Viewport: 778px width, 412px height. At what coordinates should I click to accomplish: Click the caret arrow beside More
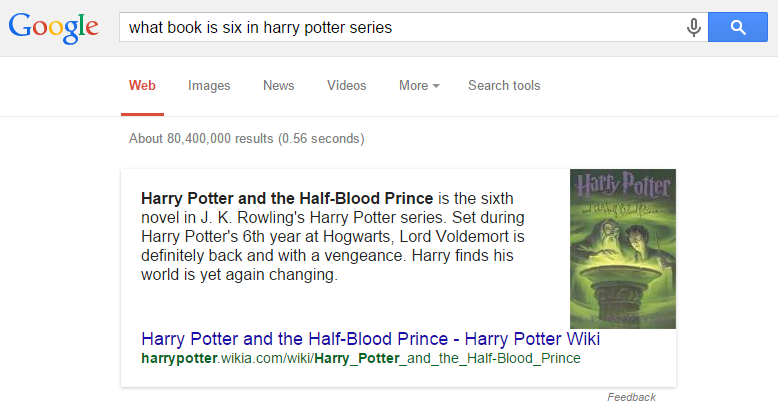tap(436, 87)
